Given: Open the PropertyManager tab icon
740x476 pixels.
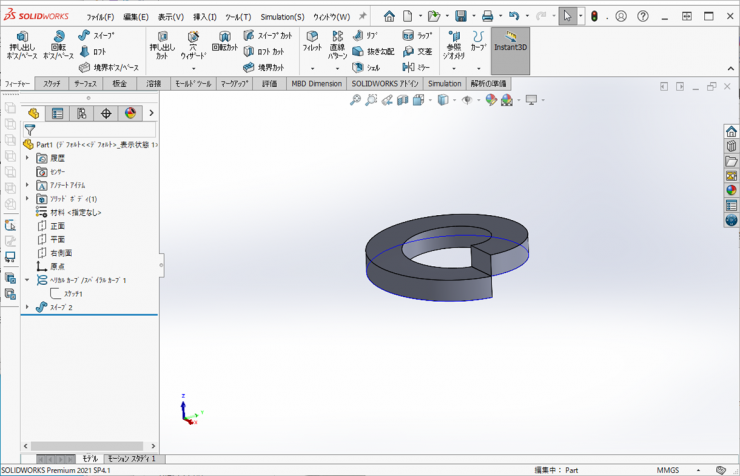Looking at the screenshot, I should (57, 114).
